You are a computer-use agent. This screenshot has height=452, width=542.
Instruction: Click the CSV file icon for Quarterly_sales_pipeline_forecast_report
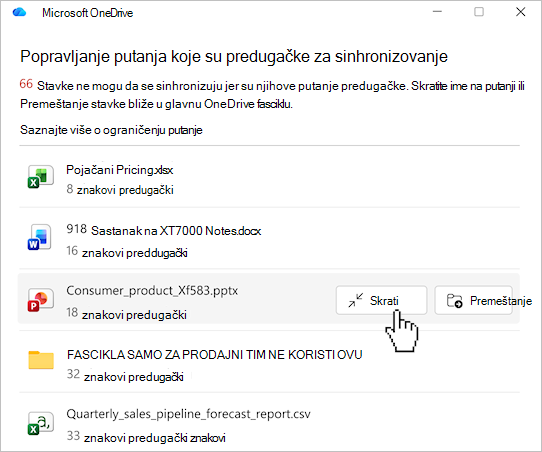click(x=40, y=423)
